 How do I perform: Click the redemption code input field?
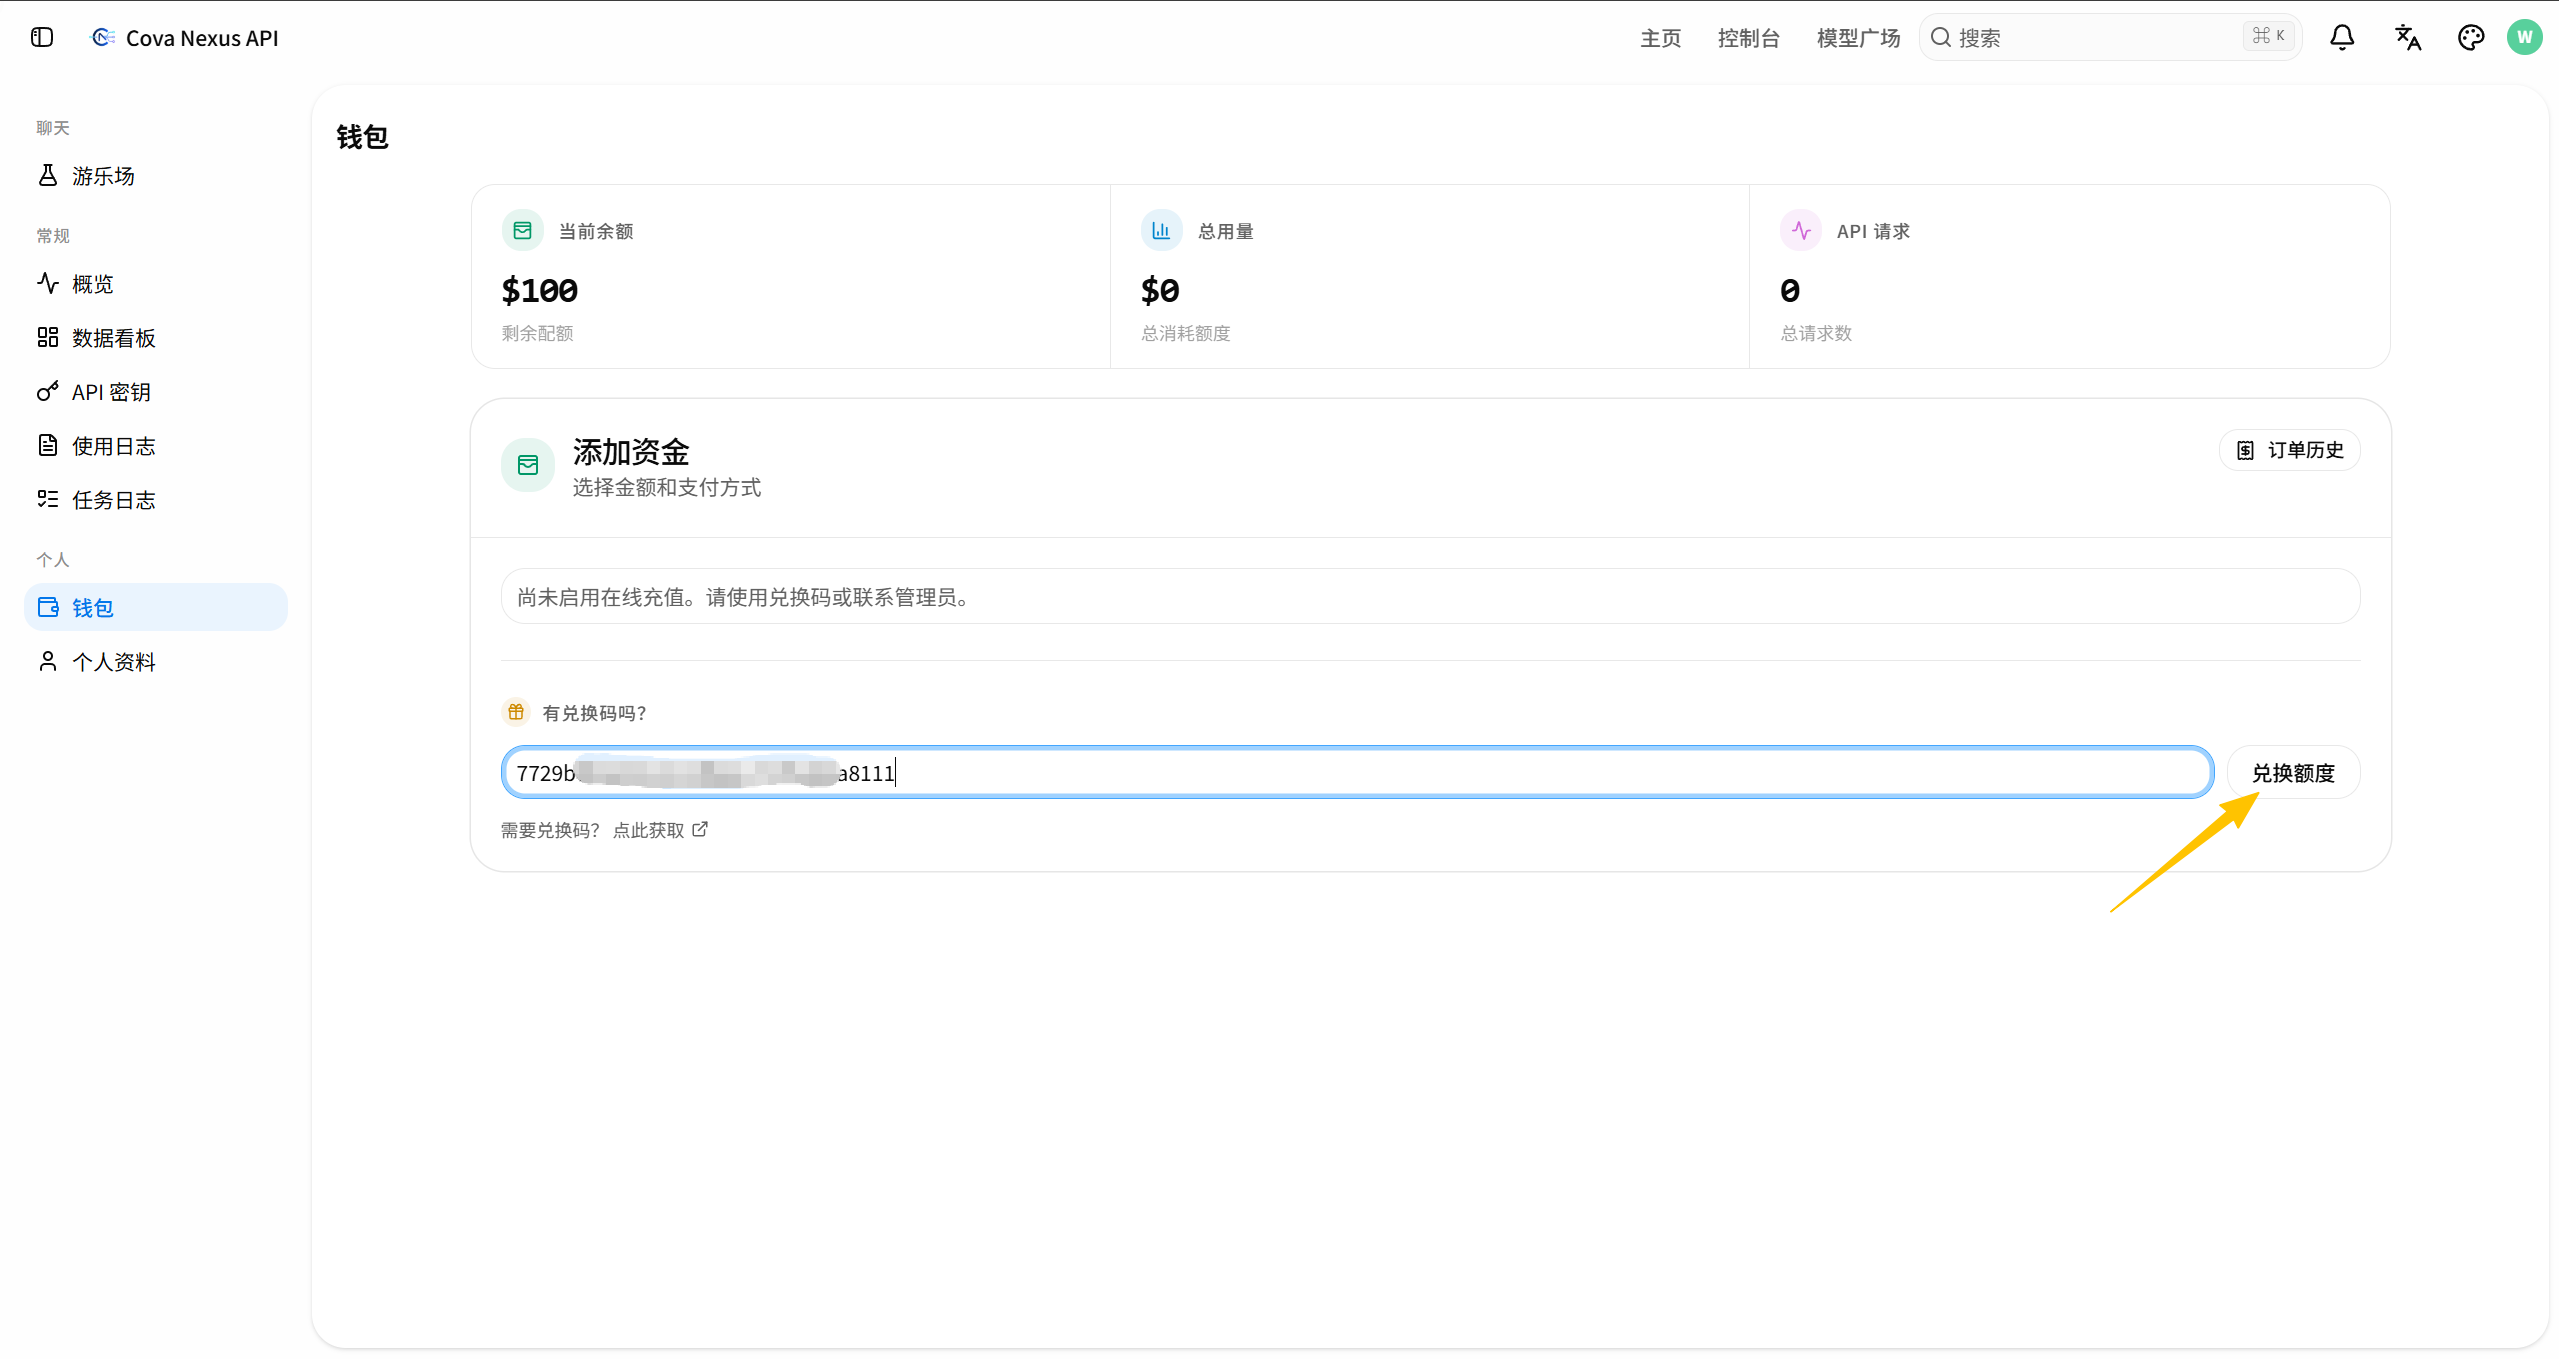click(x=1357, y=773)
